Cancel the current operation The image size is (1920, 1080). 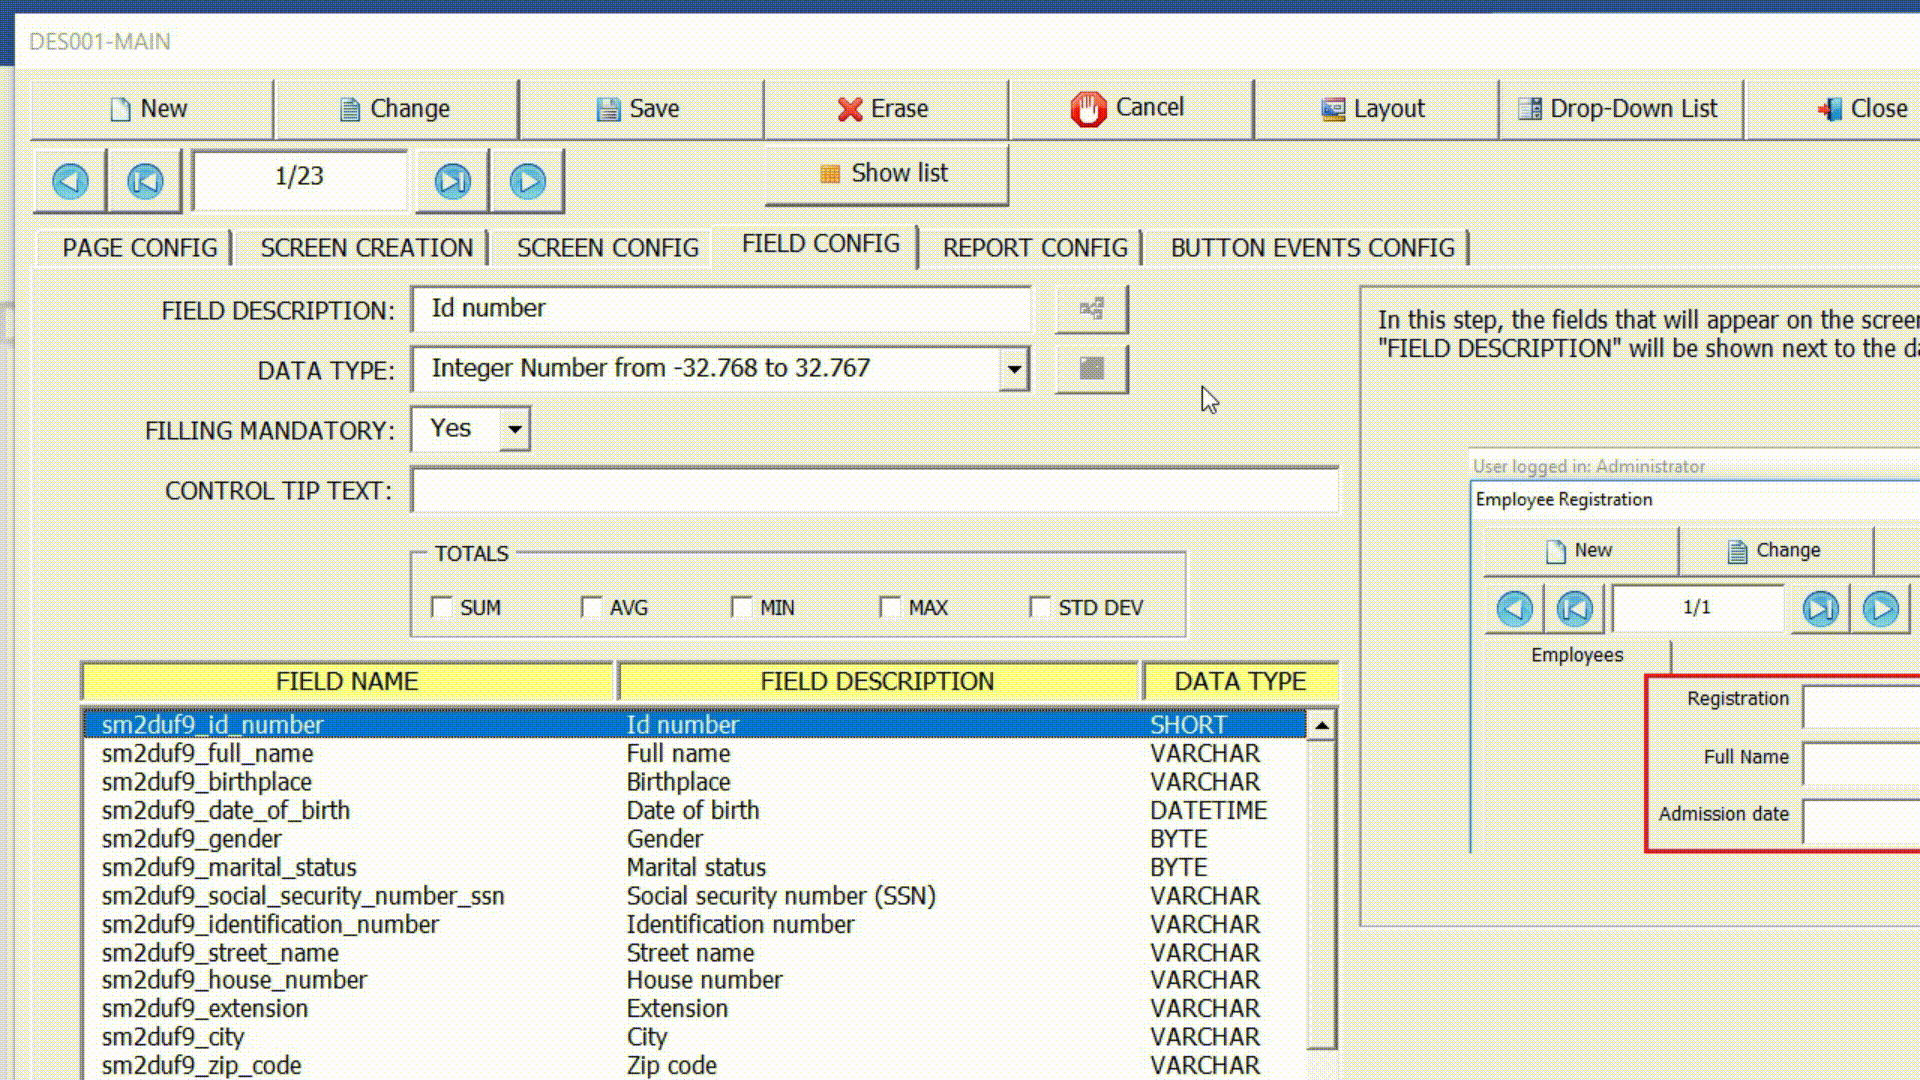click(x=1131, y=108)
